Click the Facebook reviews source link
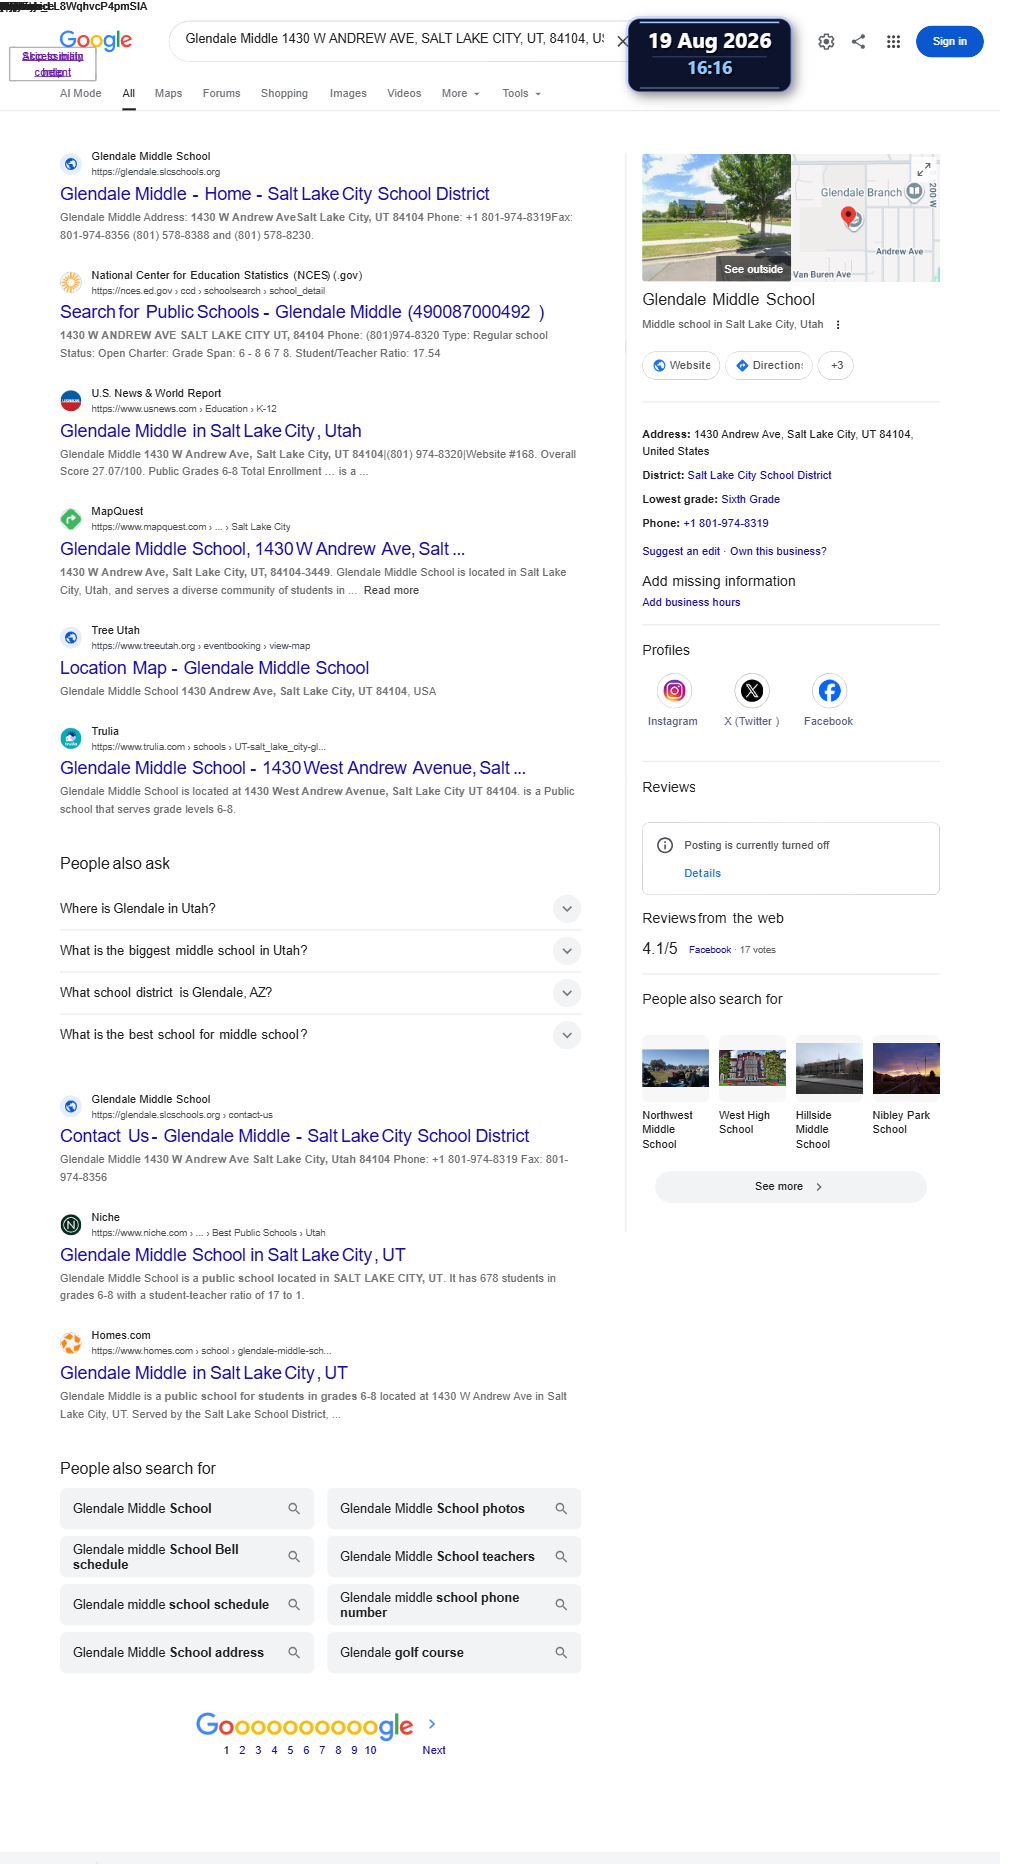1012x1864 pixels. pyautogui.click(x=710, y=950)
